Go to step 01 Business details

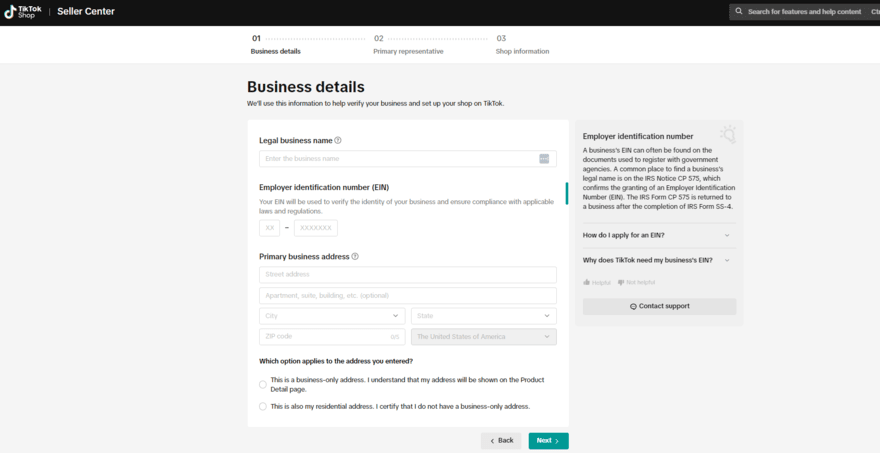276,44
